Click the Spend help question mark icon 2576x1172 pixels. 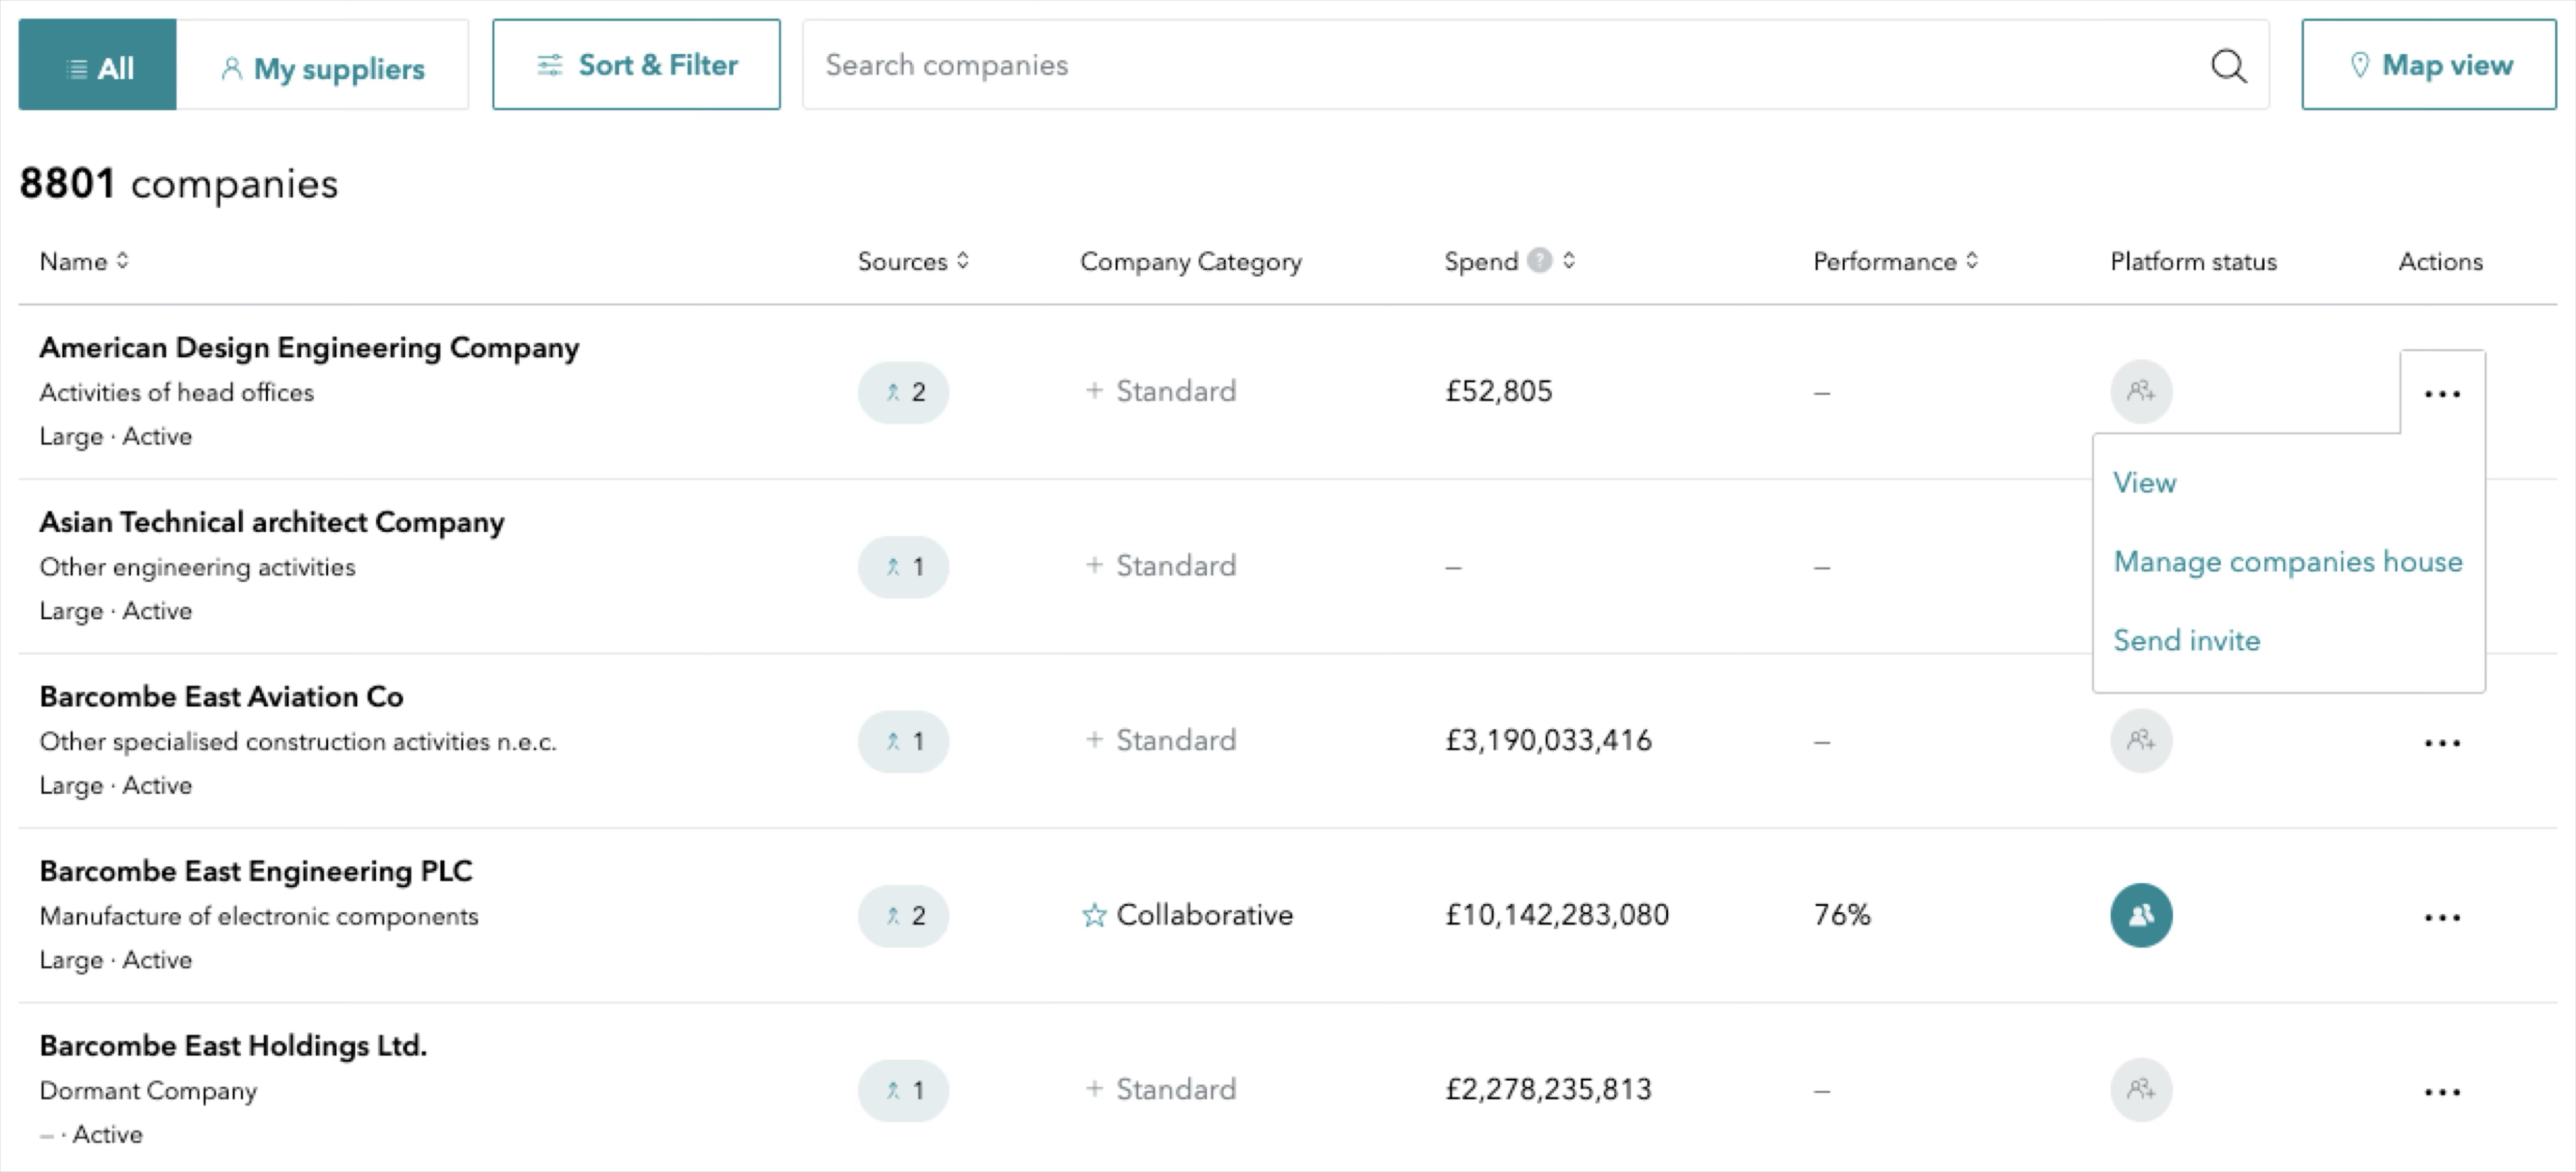pyautogui.click(x=1540, y=260)
